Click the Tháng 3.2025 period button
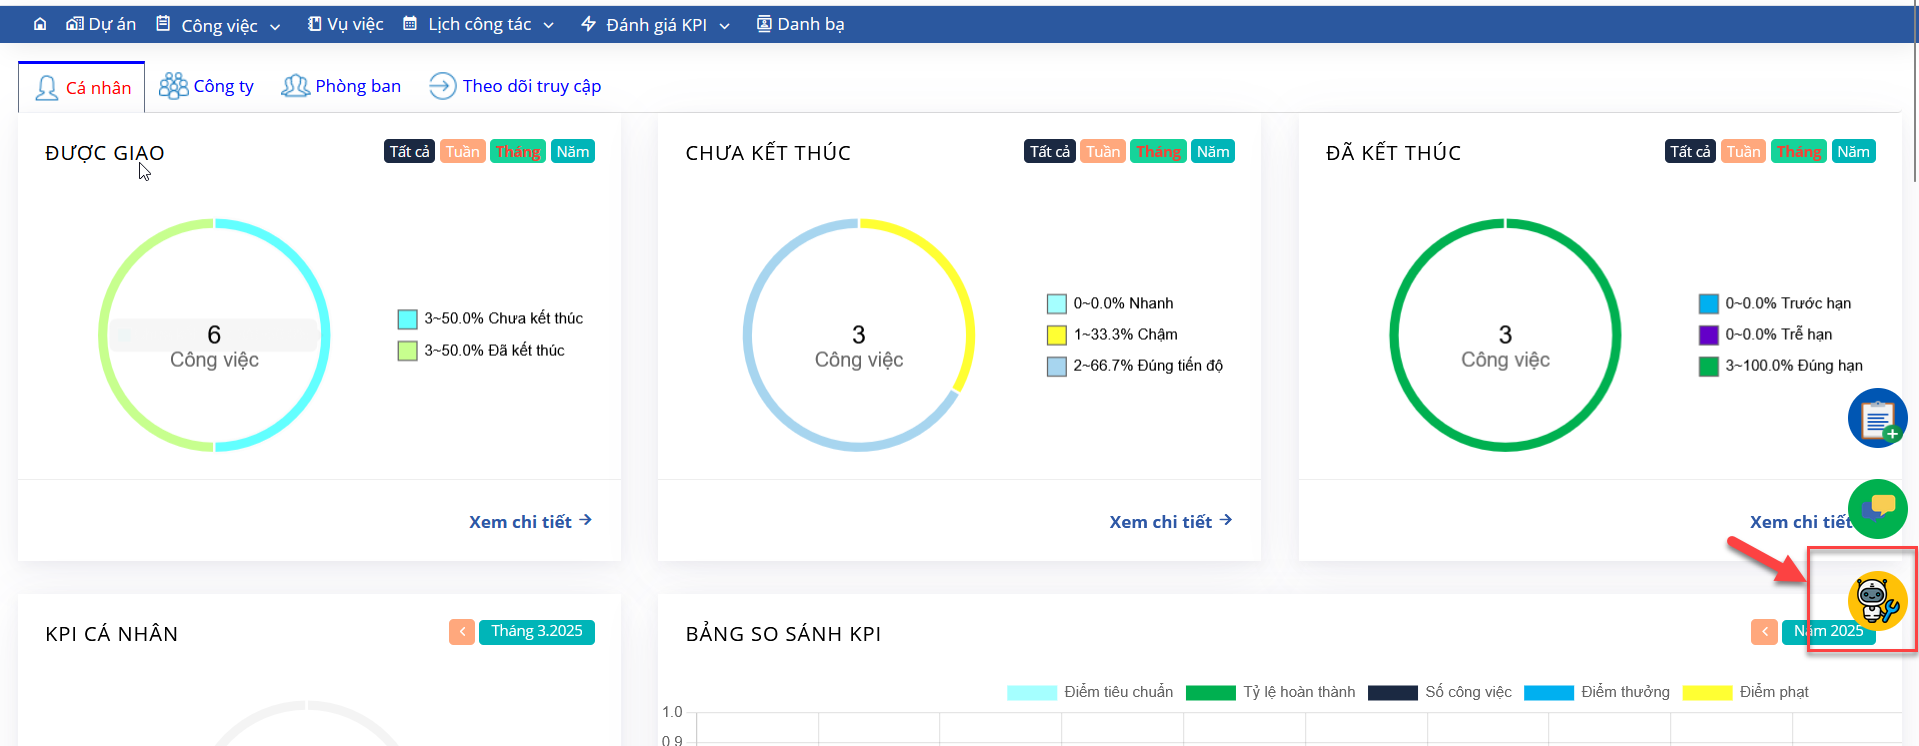The width and height of the screenshot is (1919, 746). click(537, 632)
